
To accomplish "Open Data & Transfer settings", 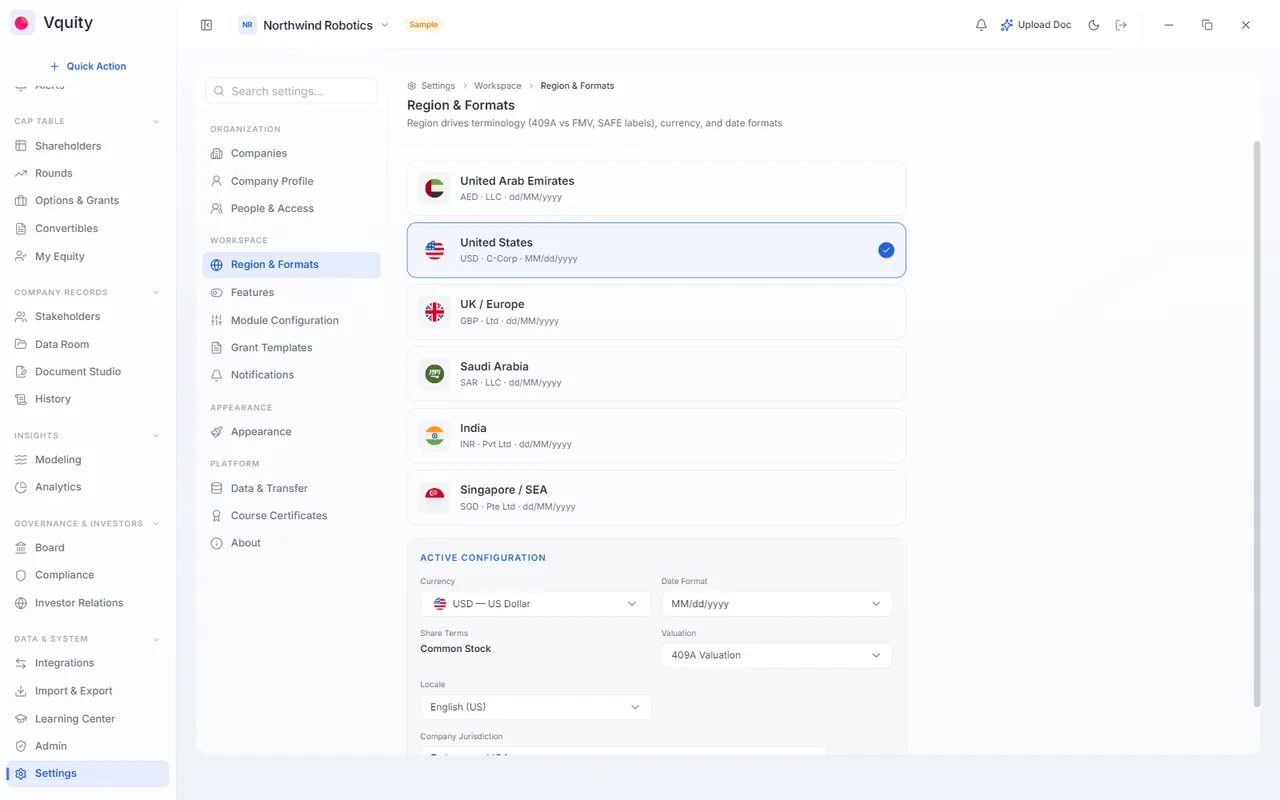I will pos(291,488).
